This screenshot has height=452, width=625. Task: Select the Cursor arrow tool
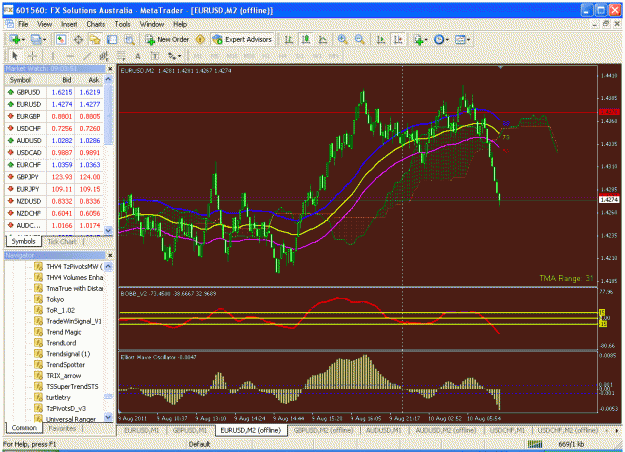pyautogui.click(x=15, y=56)
